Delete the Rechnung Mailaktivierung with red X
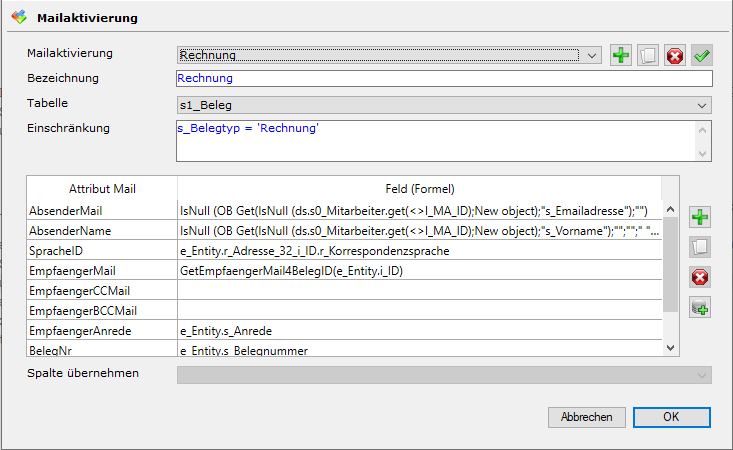733x450 pixels. 675,56
